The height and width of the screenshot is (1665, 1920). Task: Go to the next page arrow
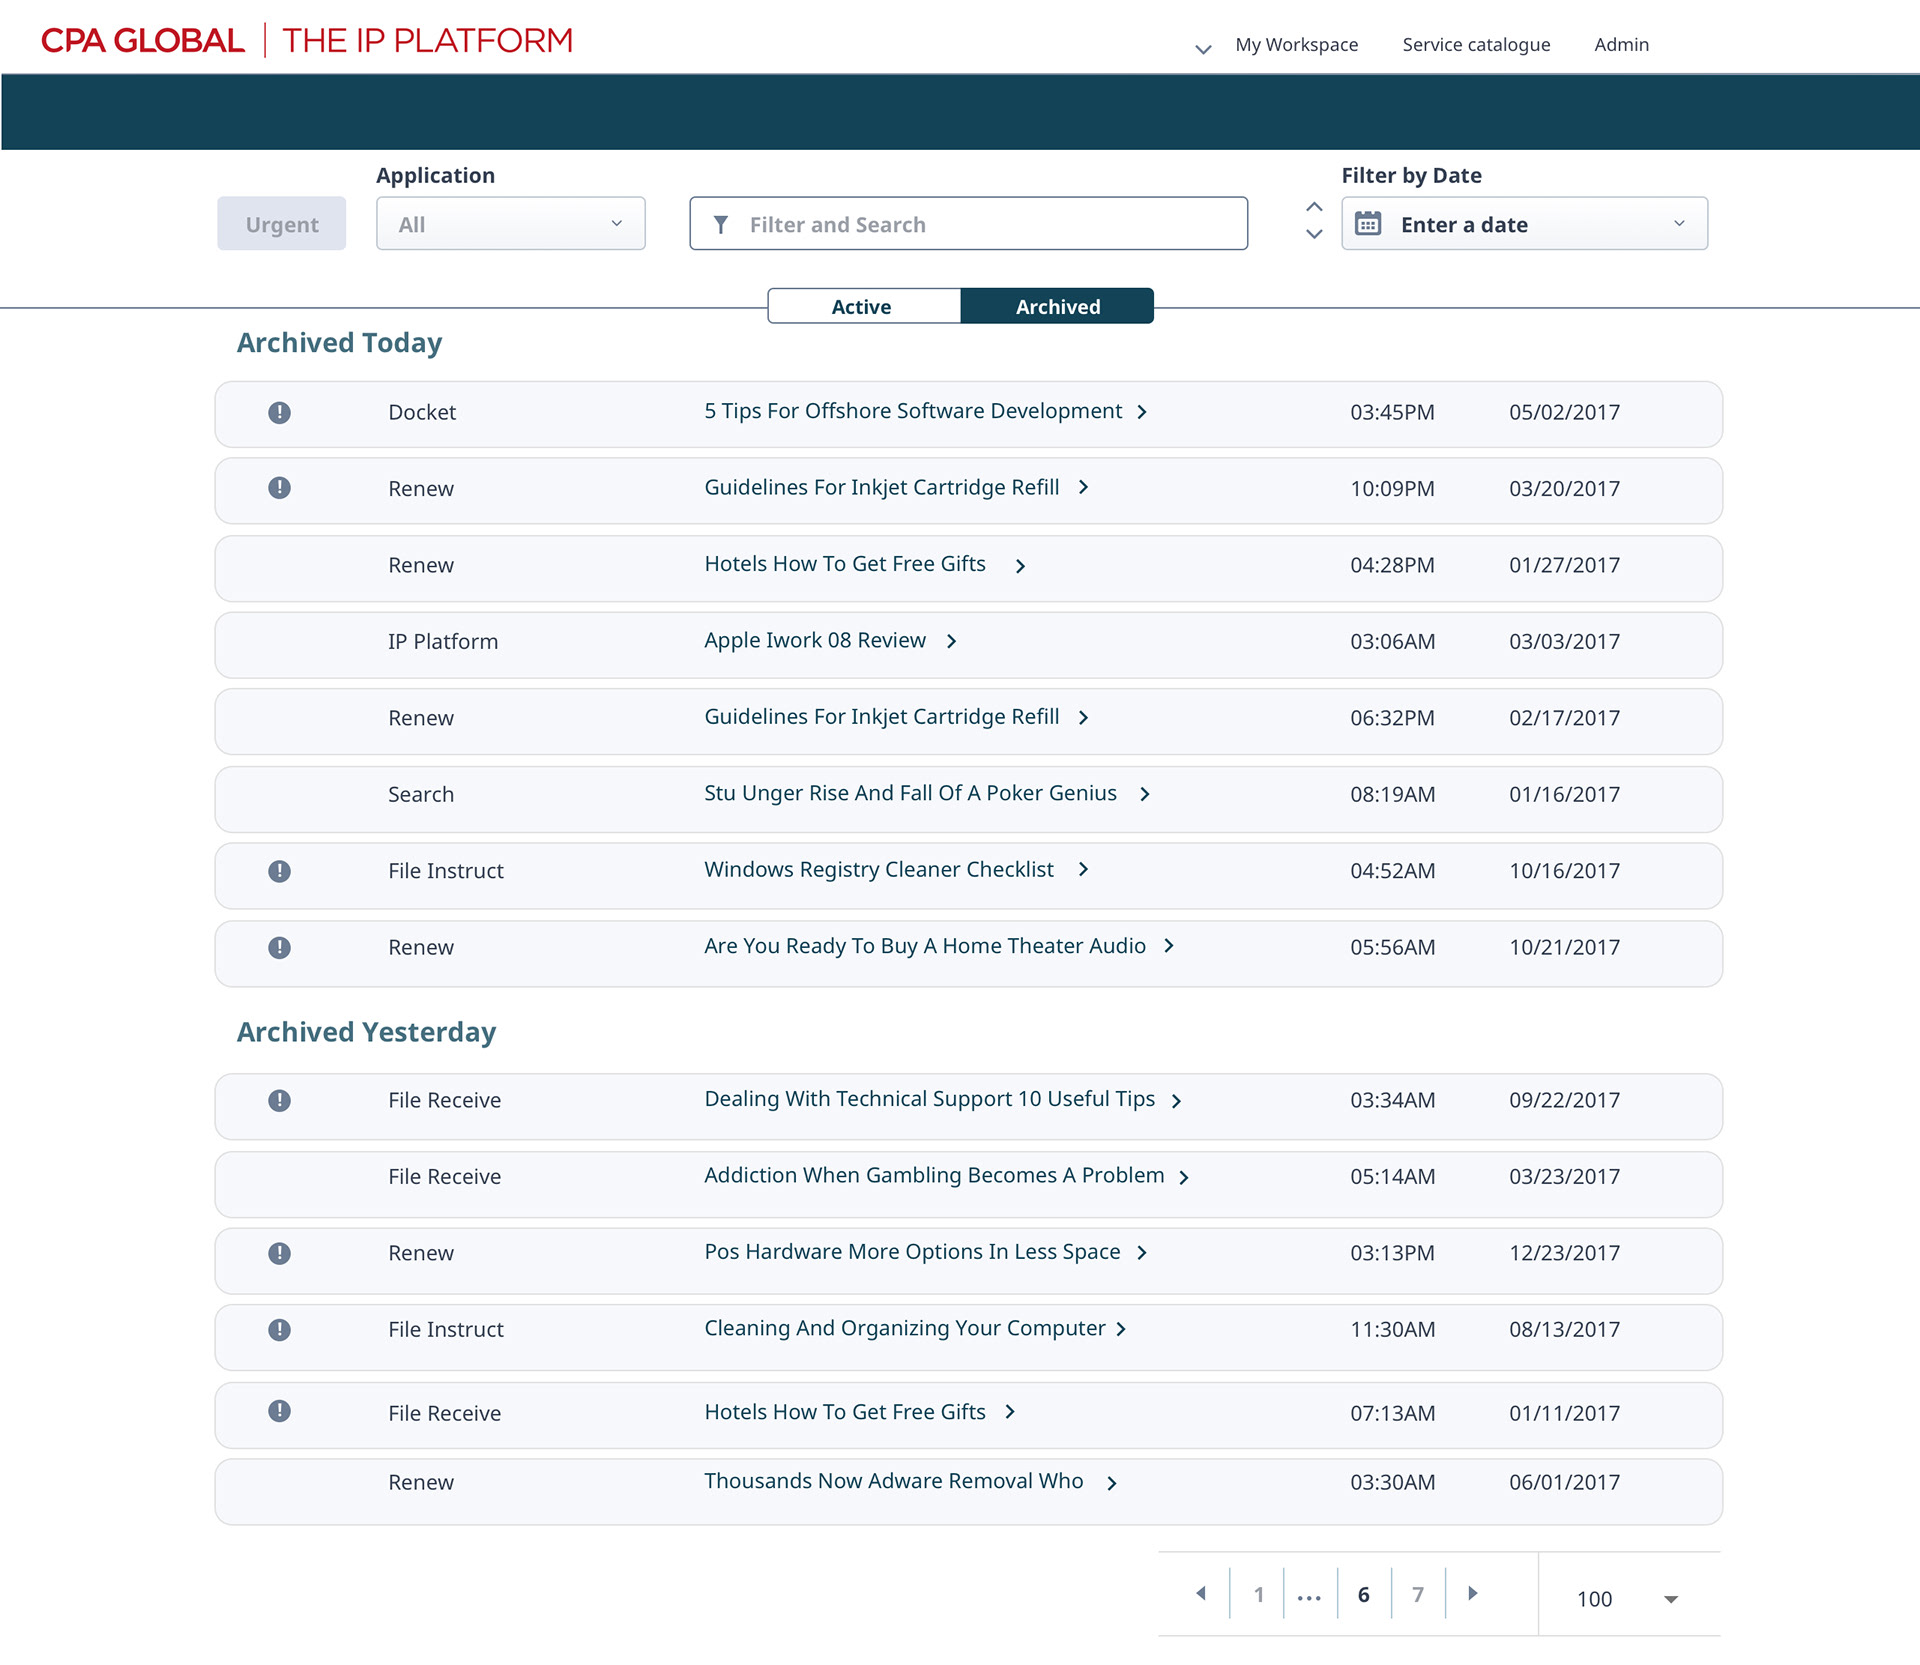coord(1472,1593)
